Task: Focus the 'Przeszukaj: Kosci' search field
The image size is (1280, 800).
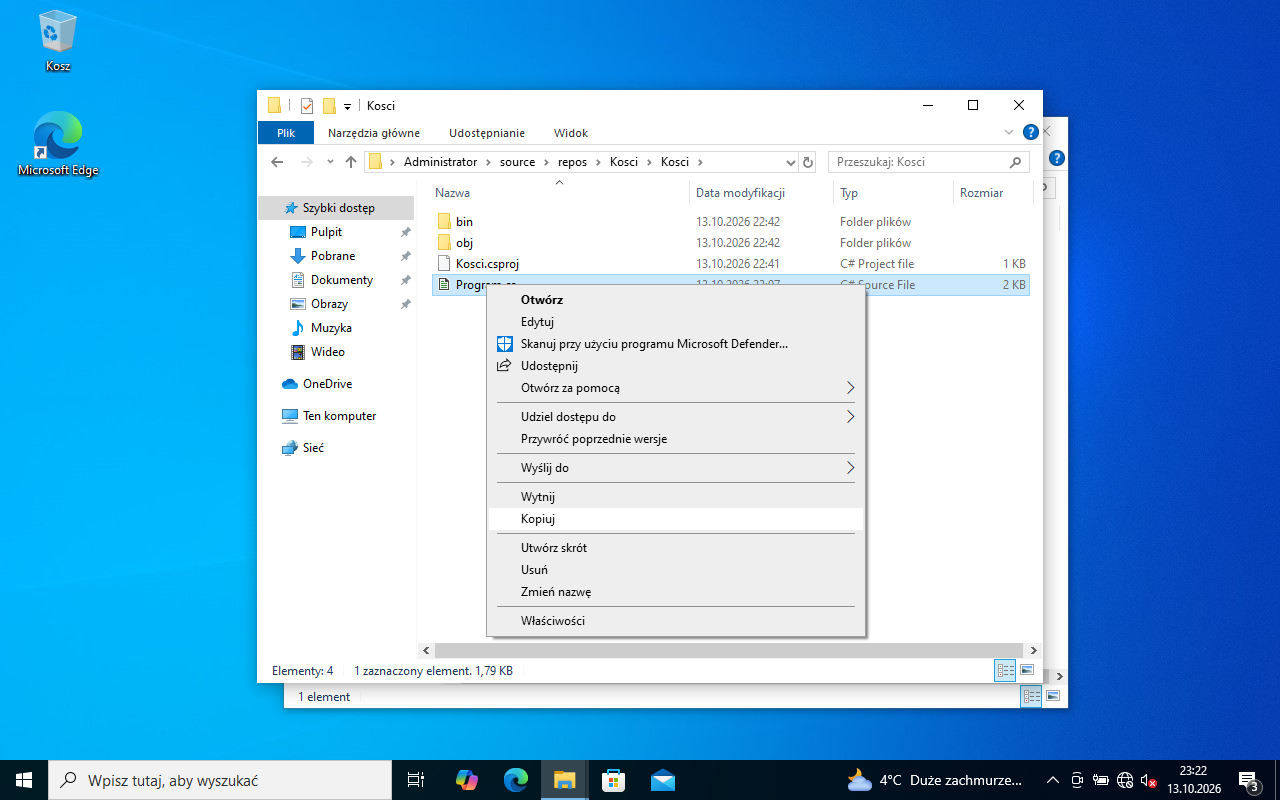Action: (929, 162)
